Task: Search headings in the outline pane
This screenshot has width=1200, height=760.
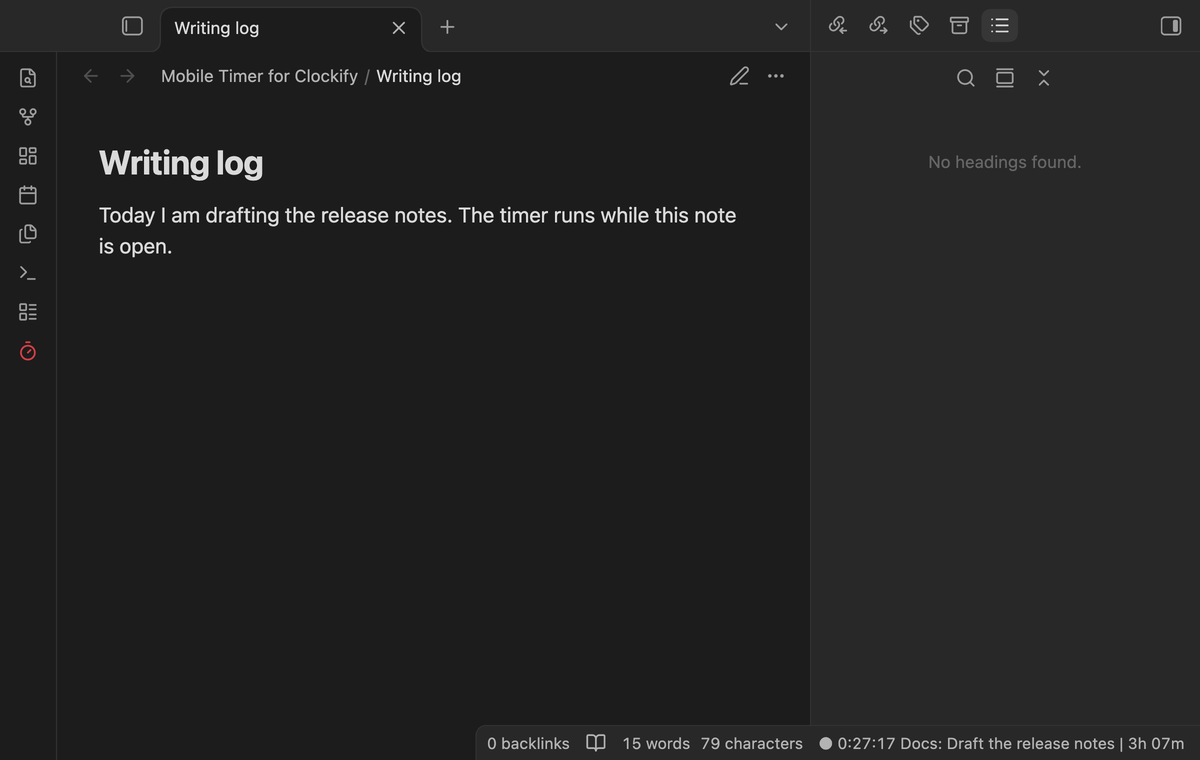Action: click(x=965, y=77)
